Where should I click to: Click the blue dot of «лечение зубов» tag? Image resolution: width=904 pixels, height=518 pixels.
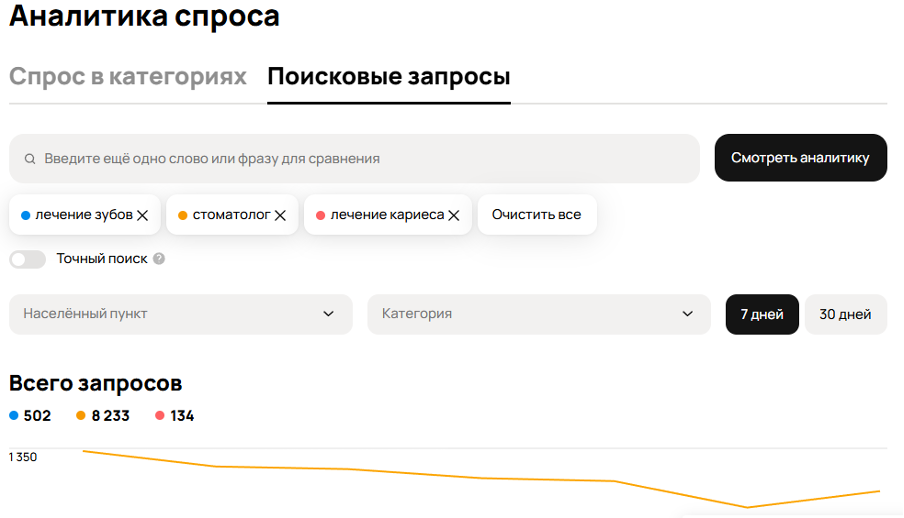(x=25, y=215)
